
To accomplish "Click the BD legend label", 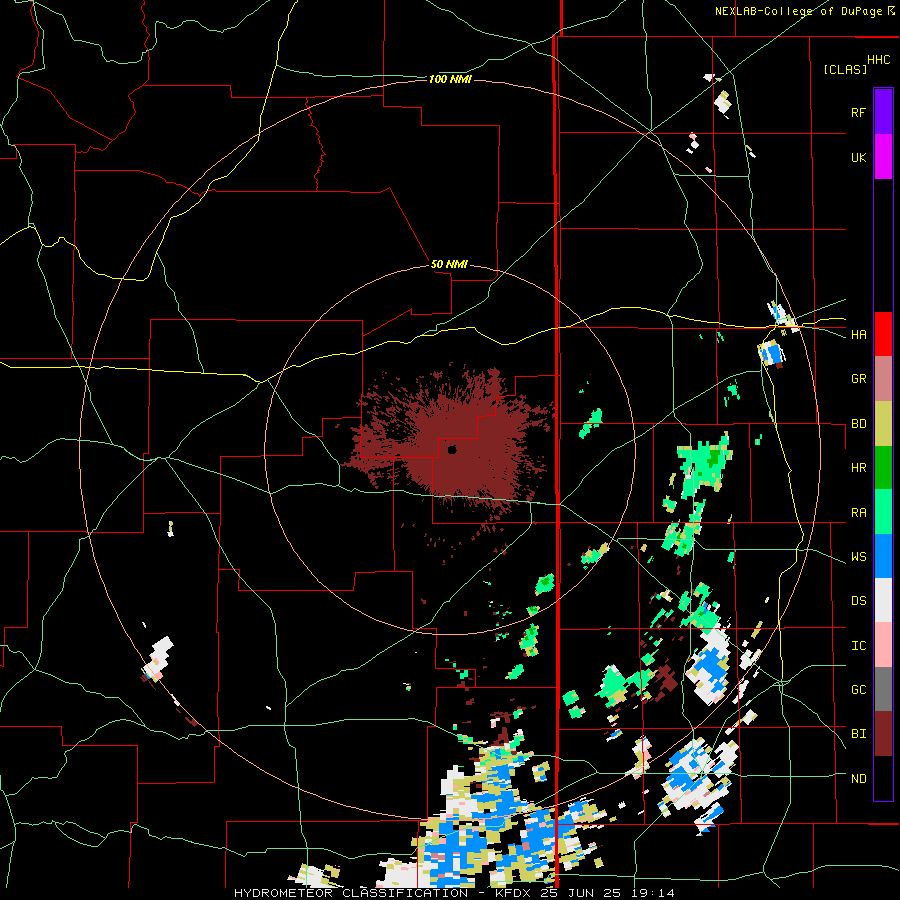I will click(x=858, y=424).
